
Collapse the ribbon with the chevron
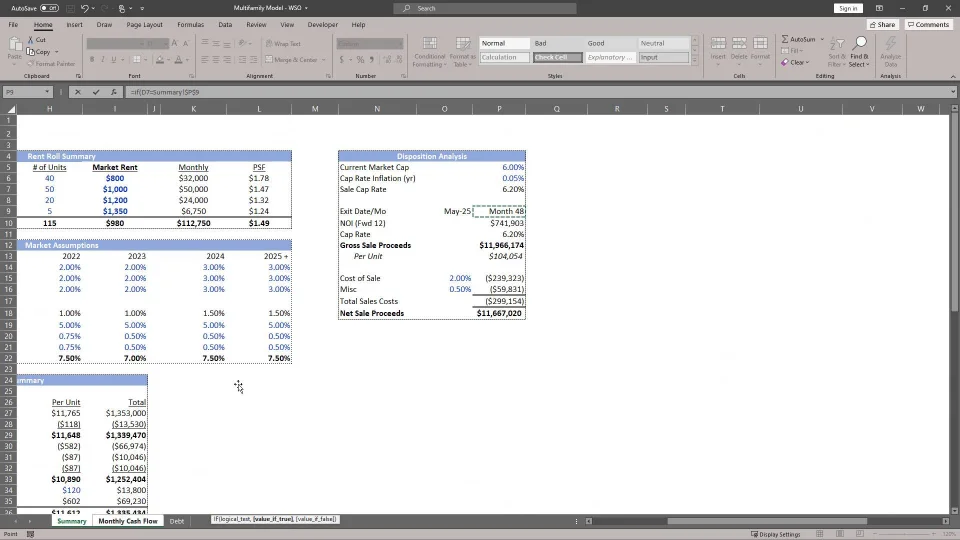point(953,77)
